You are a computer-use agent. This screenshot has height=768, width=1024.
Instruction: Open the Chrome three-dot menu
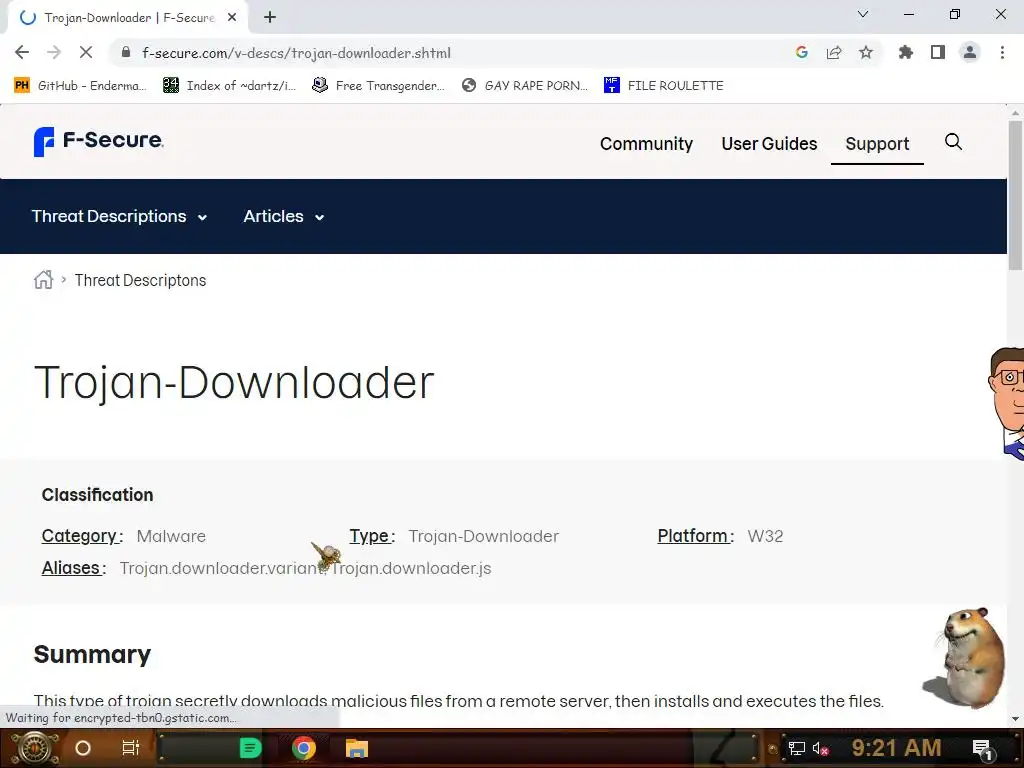point(1002,52)
